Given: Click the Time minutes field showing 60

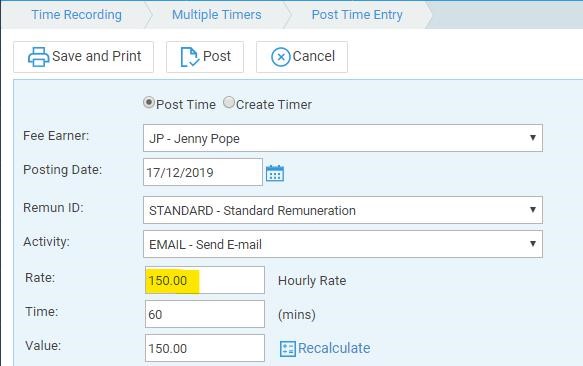Looking at the screenshot, I should [205, 314].
